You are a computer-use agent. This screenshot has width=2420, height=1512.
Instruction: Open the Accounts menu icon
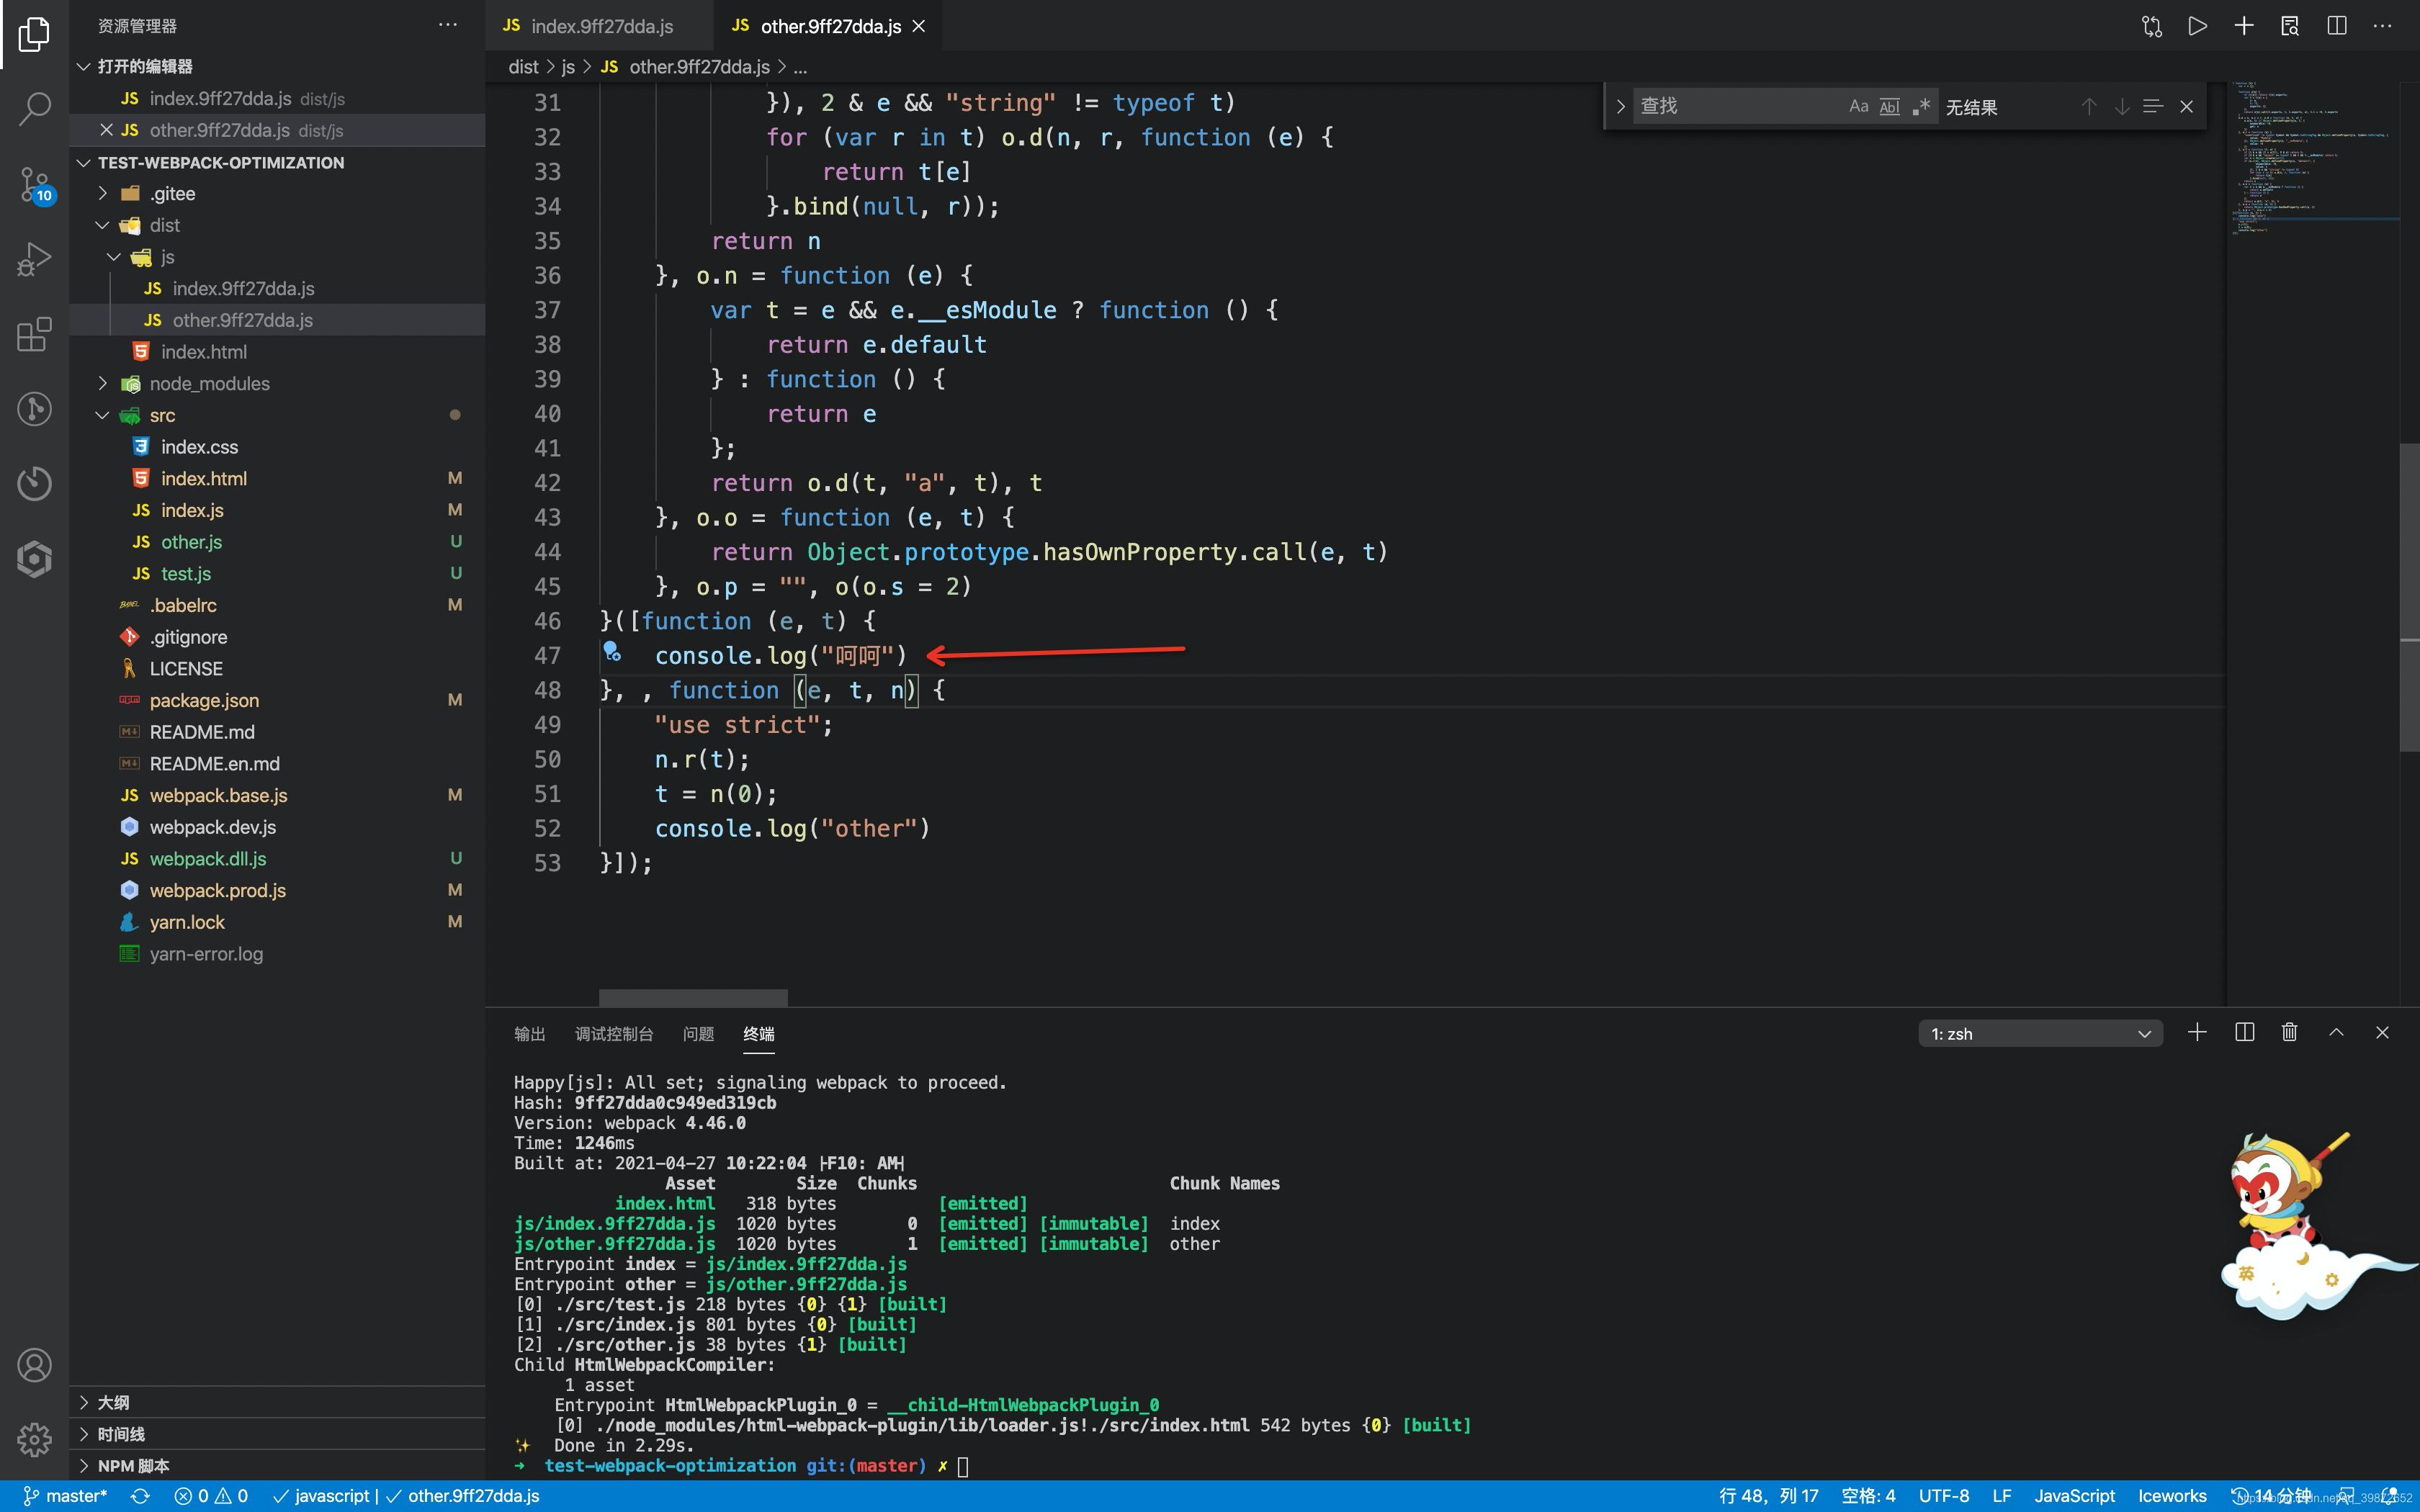[34, 1365]
